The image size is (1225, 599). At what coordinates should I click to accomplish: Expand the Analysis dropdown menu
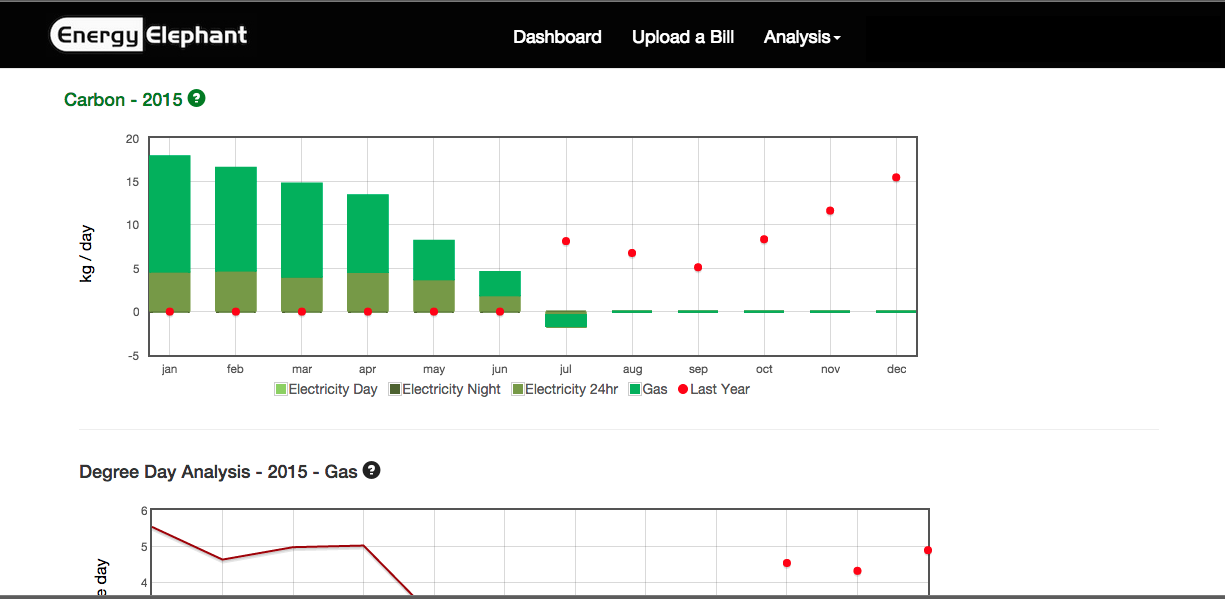[802, 37]
